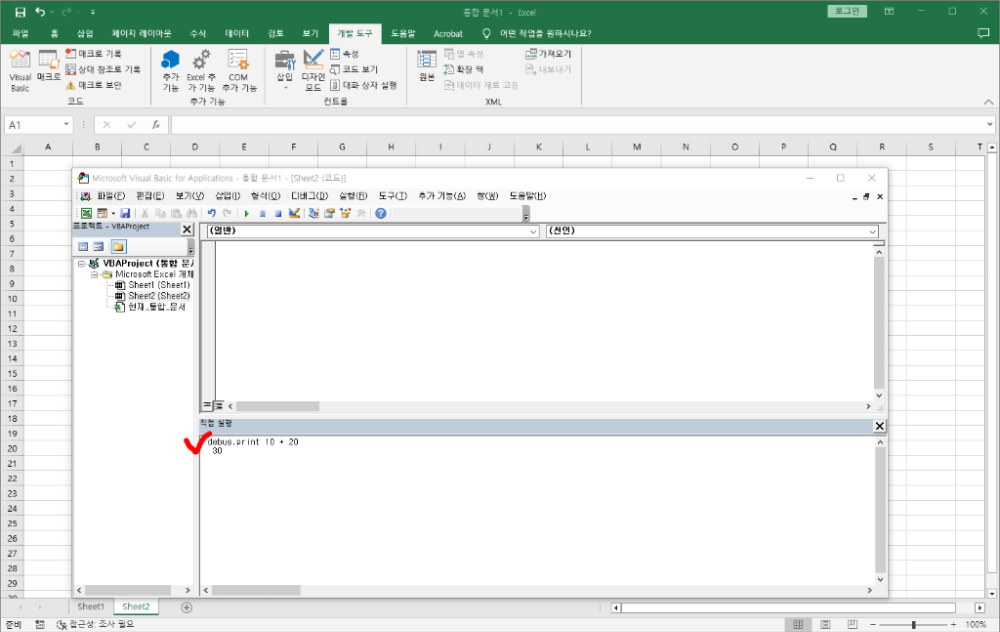The image size is (1000, 632).
Task: Open the VBA 실행(R) menu
Action: coord(353,196)
